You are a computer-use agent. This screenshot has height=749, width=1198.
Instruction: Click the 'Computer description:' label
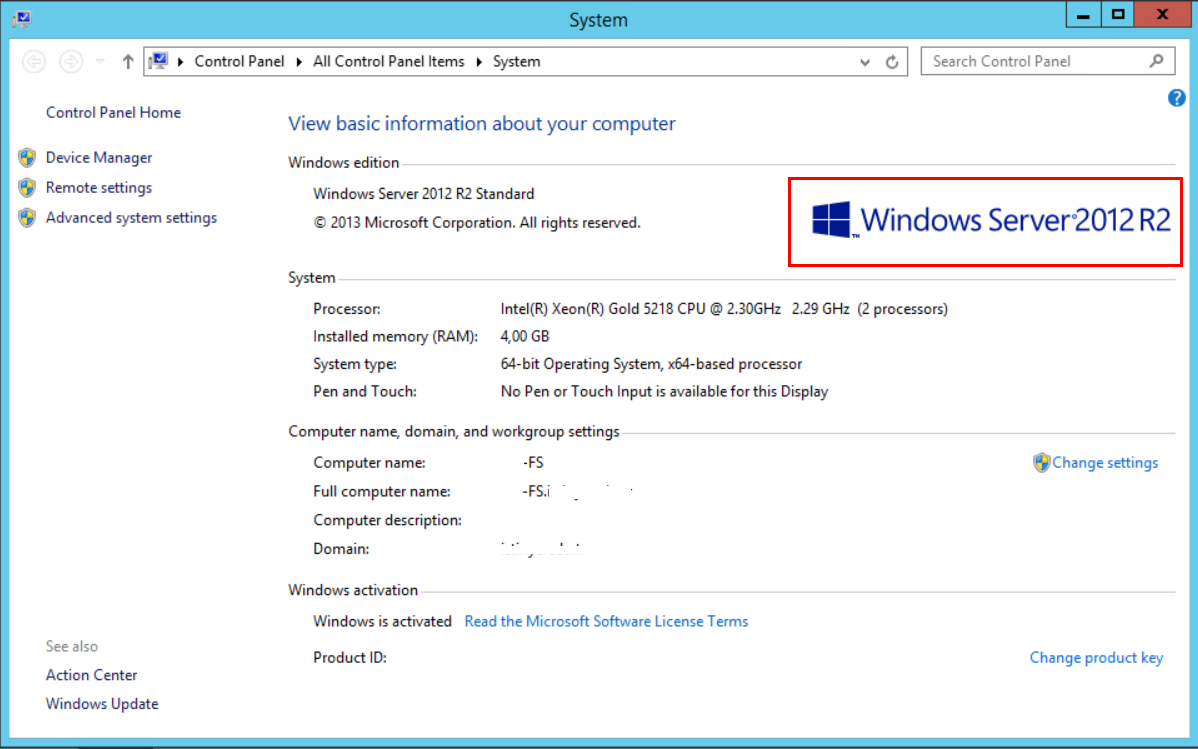click(x=387, y=520)
